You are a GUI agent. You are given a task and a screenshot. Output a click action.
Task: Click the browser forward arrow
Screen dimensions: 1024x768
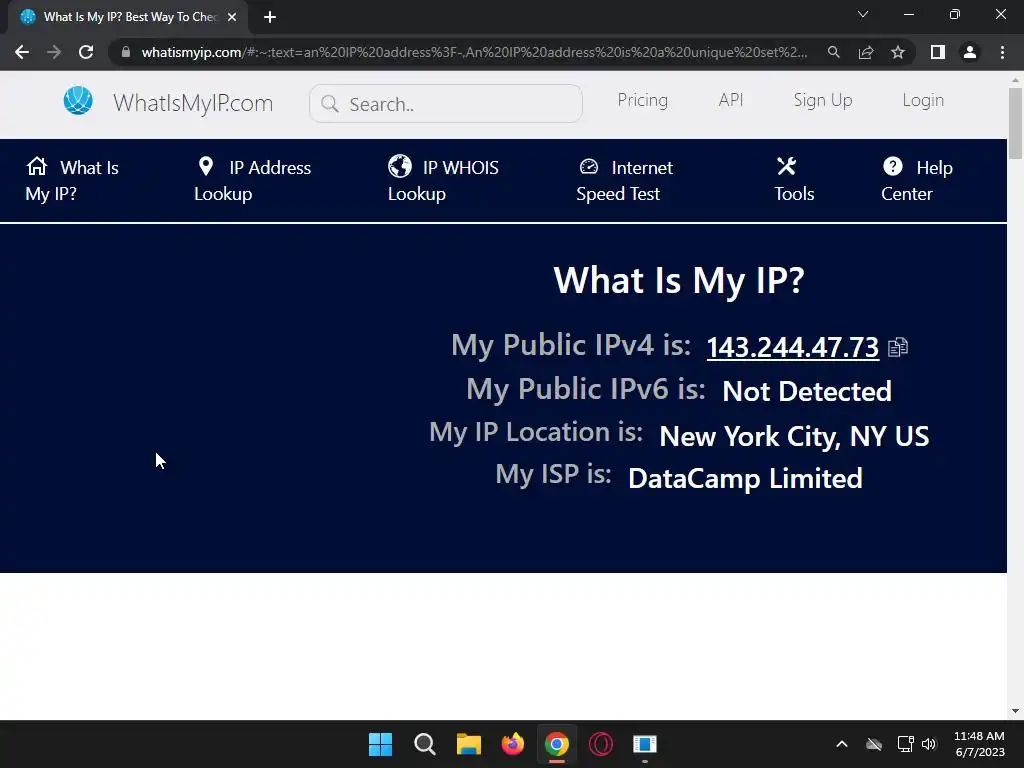click(54, 52)
